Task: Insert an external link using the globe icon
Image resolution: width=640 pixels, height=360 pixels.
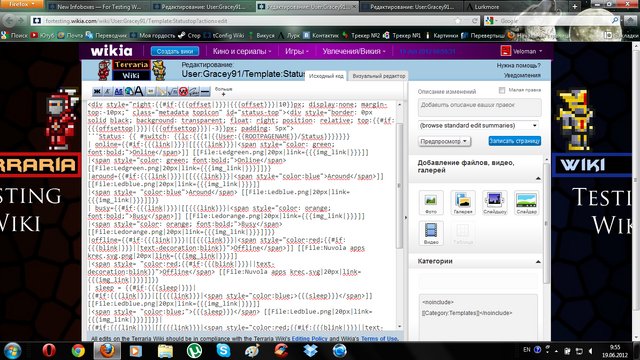Action: (129, 91)
